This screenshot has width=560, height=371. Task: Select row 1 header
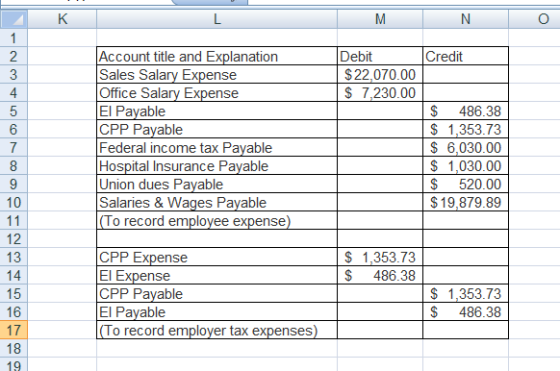tap(14, 37)
